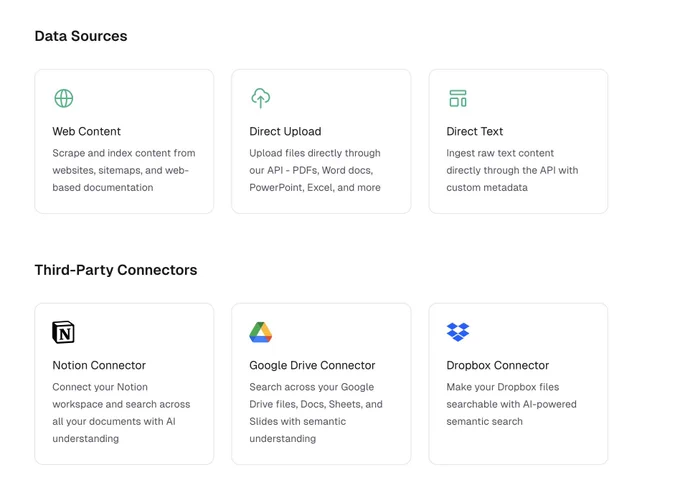
Task: Open the Direct Upload card title
Action: point(285,131)
